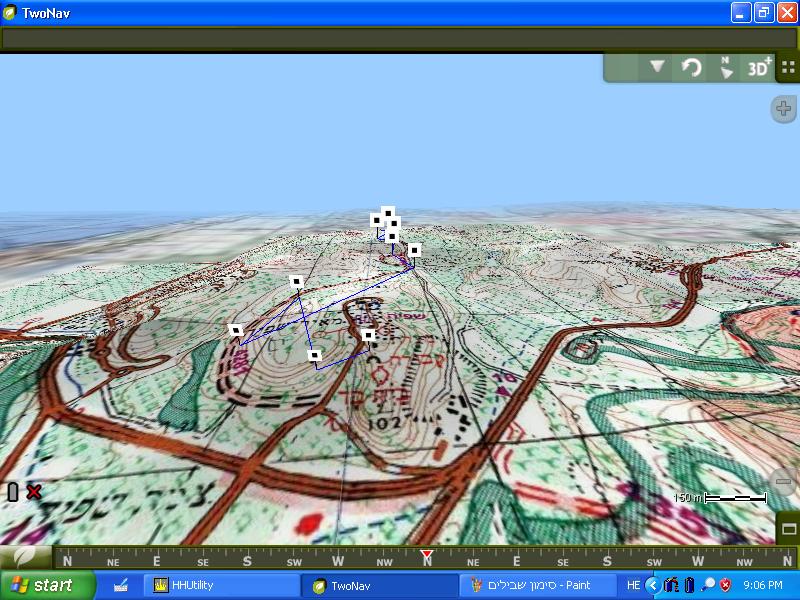Select the leftmost waypoint flag on route

[236, 330]
